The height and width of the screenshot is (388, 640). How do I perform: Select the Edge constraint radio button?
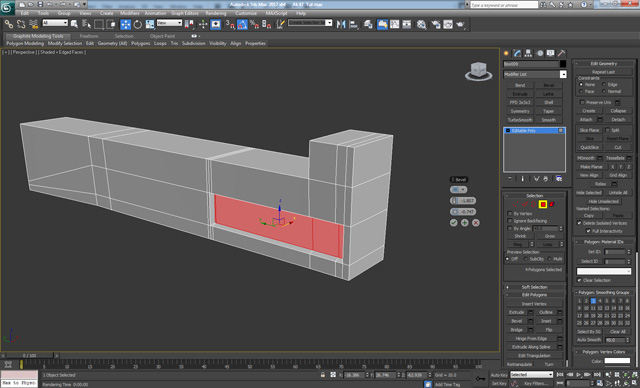pos(604,84)
